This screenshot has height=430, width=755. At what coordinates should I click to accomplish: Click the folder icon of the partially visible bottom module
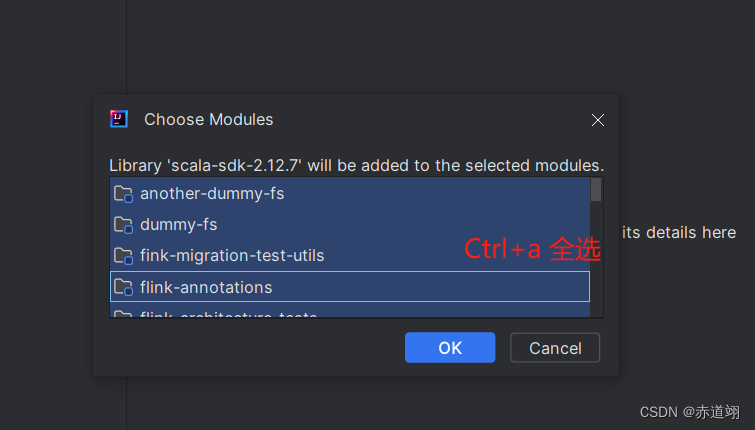click(x=123, y=314)
